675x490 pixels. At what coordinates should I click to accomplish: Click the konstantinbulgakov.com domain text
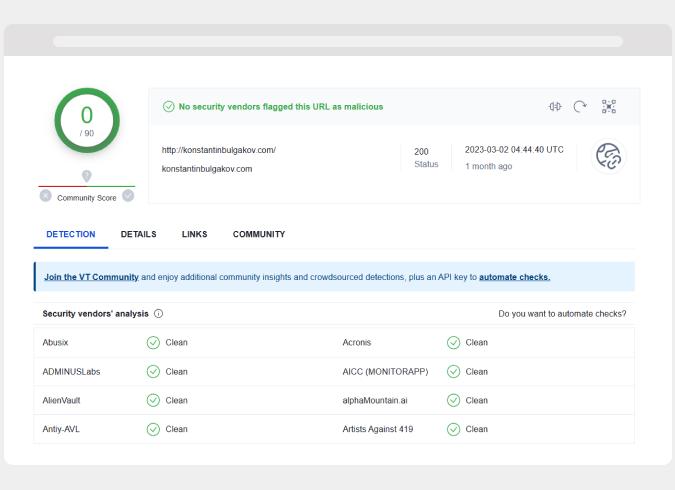[x=207, y=169]
